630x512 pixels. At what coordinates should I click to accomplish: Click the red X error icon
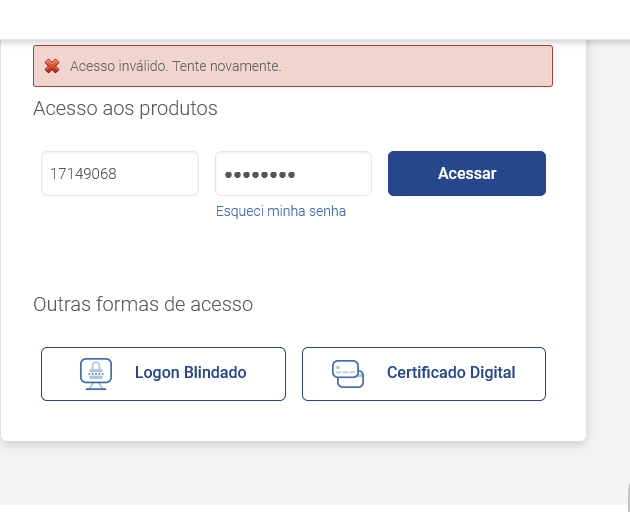pos(52,66)
